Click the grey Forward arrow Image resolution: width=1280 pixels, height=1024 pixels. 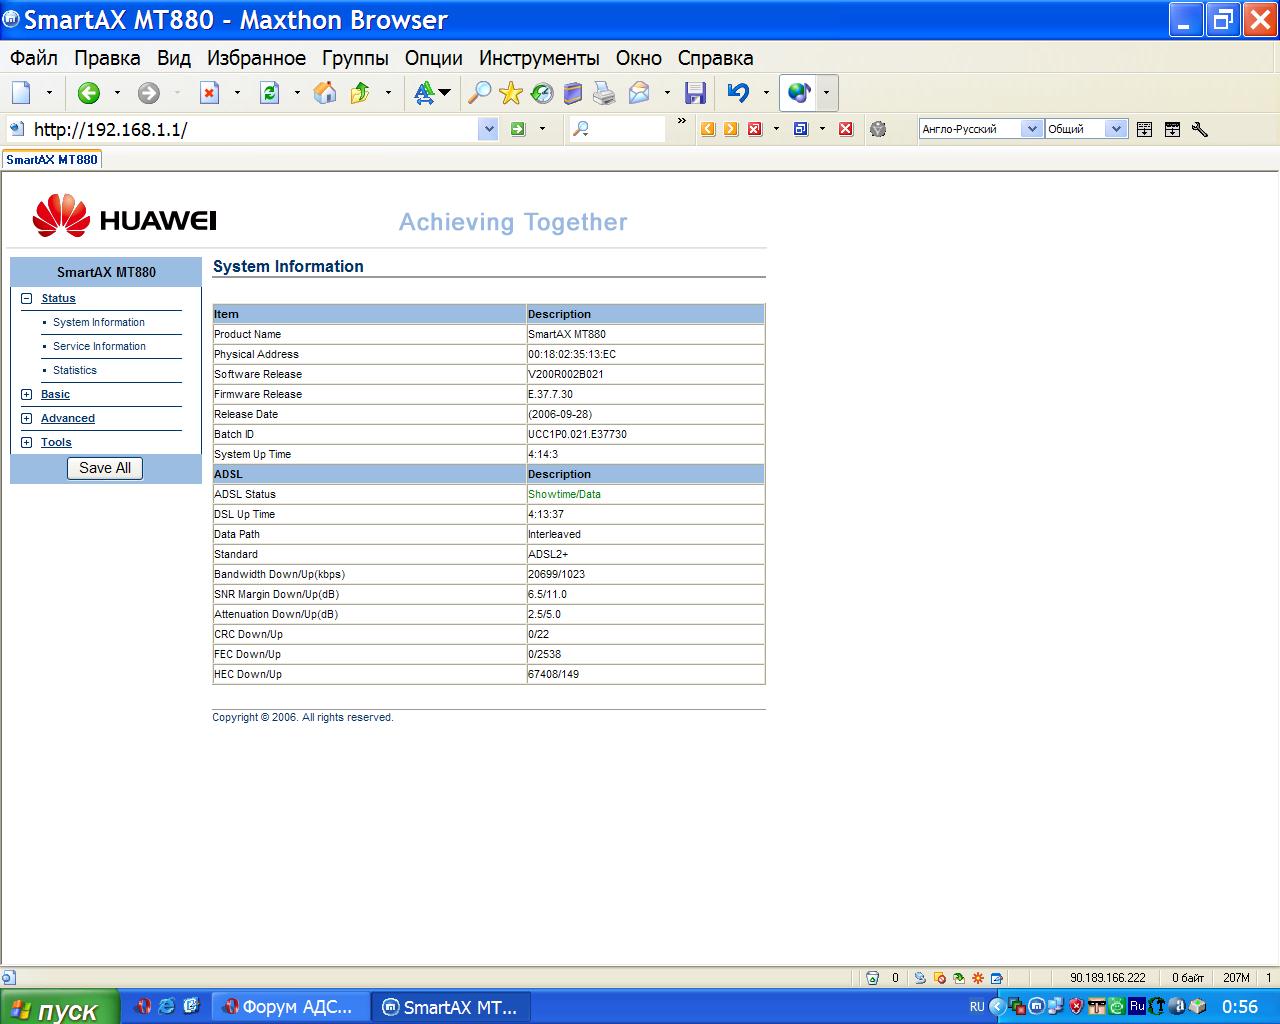149,93
